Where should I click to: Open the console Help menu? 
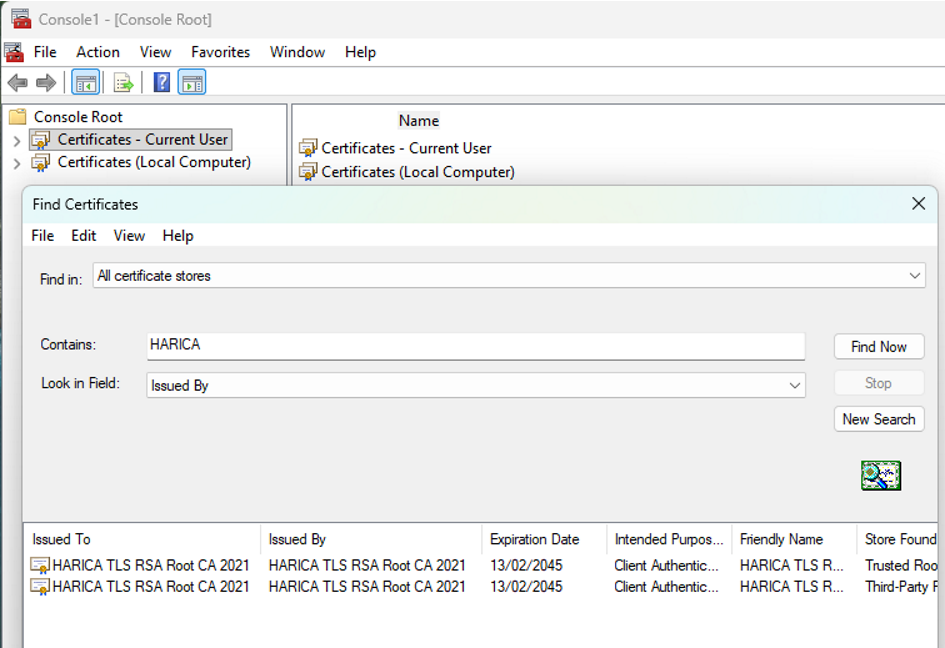[360, 52]
